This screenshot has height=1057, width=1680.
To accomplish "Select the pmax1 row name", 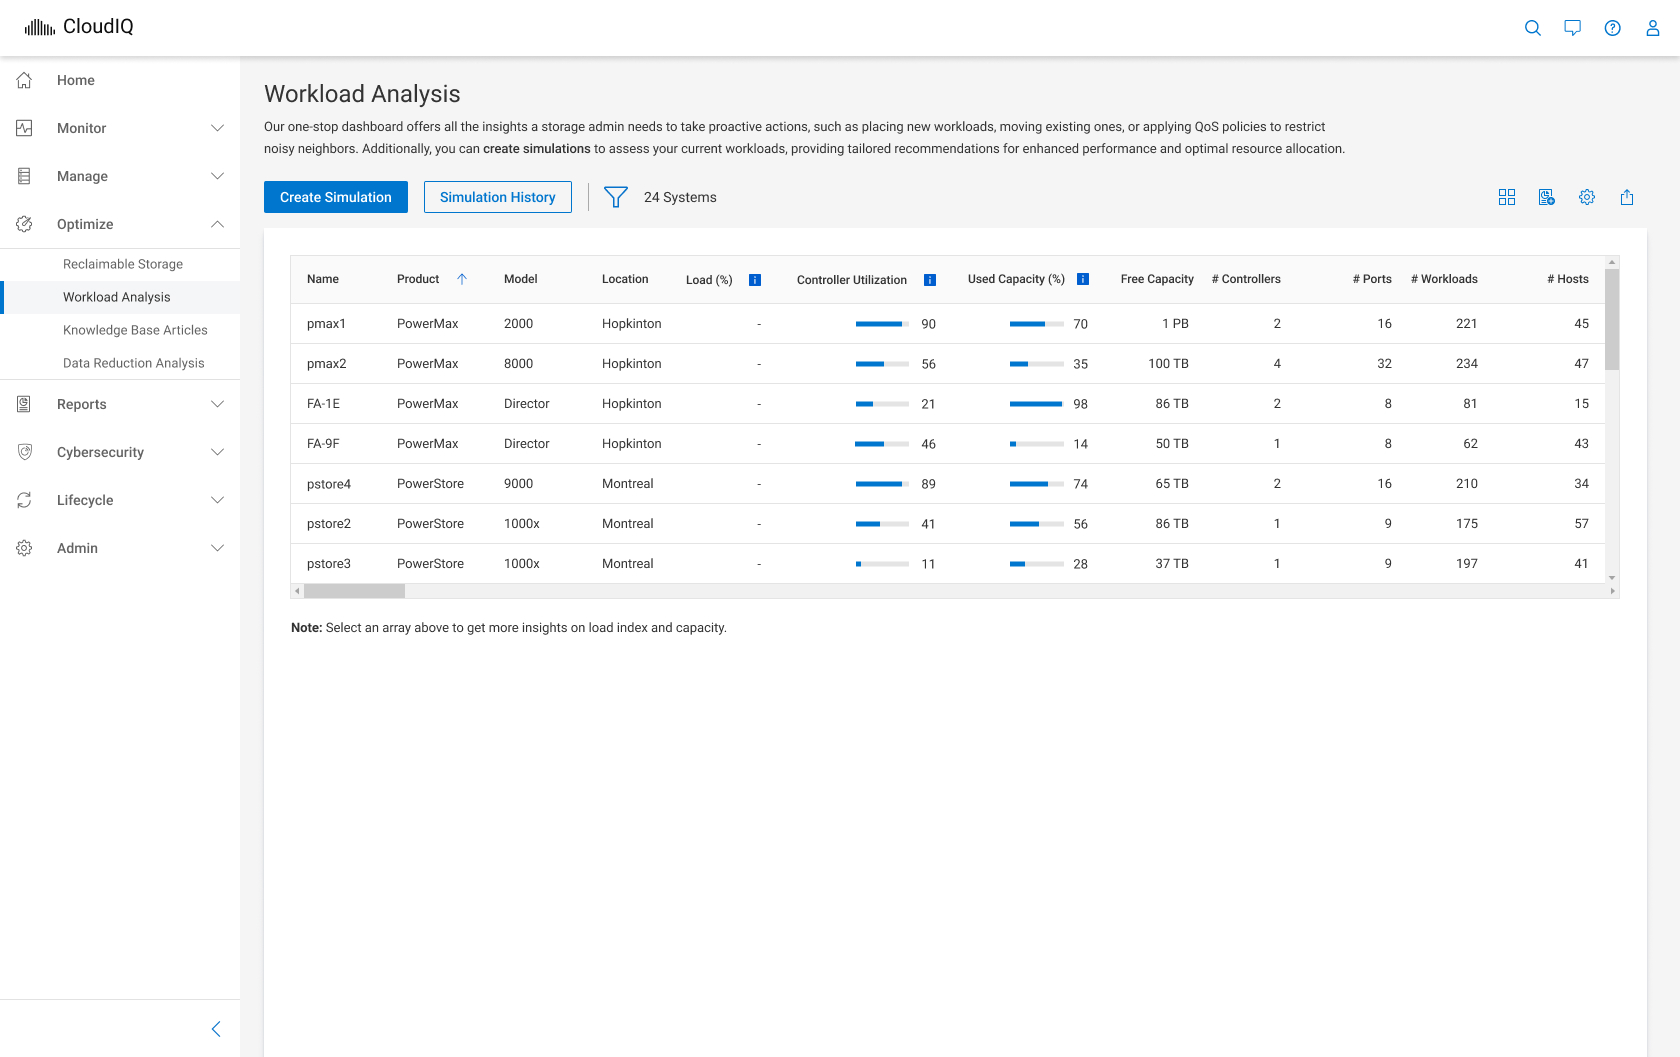I will tap(326, 324).
